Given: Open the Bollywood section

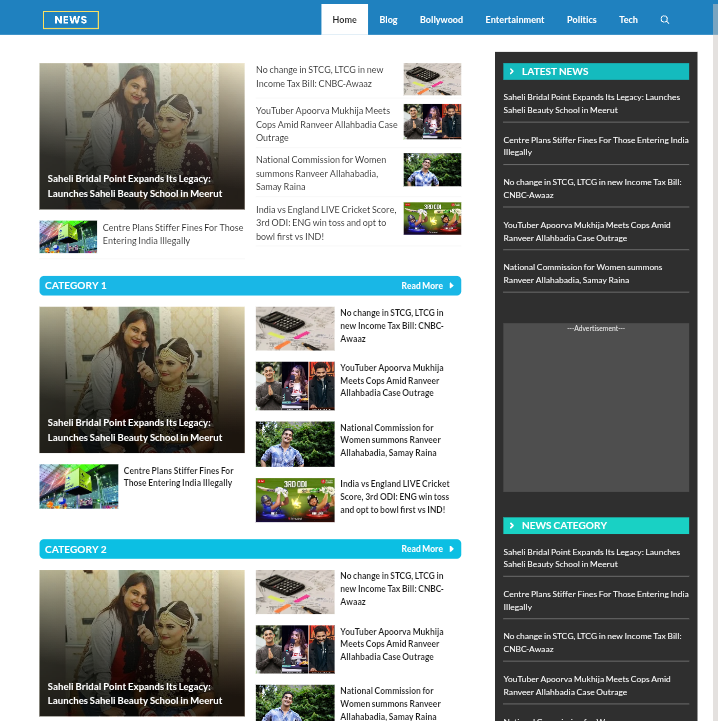Looking at the screenshot, I should pyautogui.click(x=441, y=19).
